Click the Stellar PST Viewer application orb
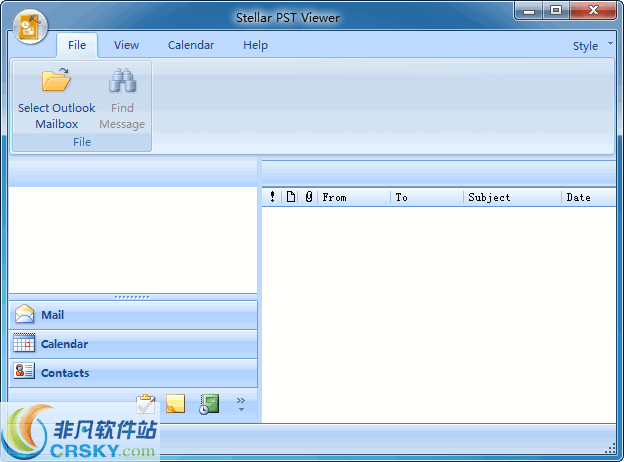This screenshot has width=624, height=462. click(30, 27)
